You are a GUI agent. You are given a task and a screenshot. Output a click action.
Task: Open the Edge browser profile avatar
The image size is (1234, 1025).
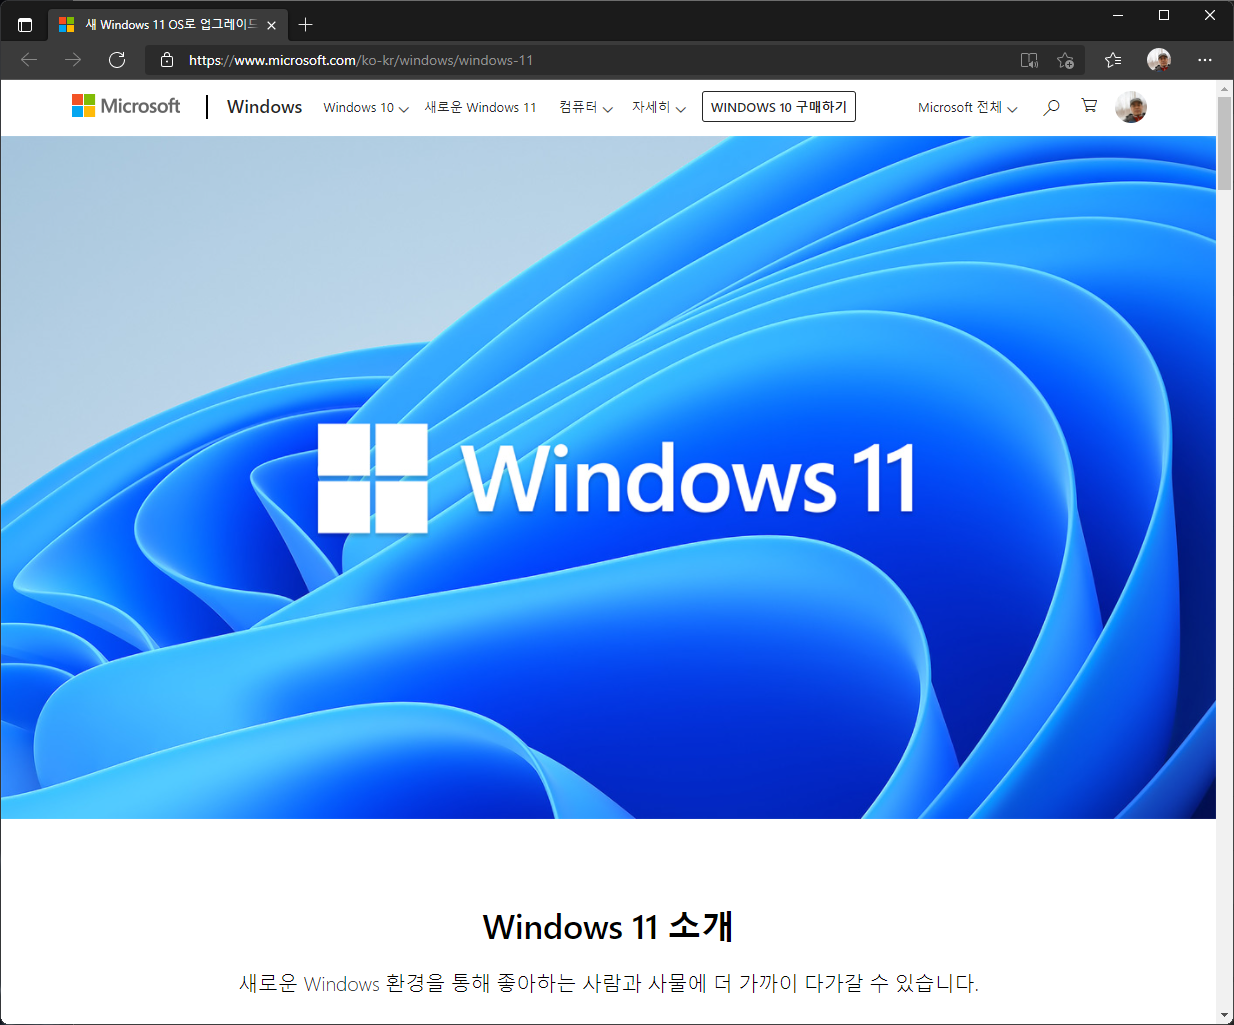click(1159, 60)
